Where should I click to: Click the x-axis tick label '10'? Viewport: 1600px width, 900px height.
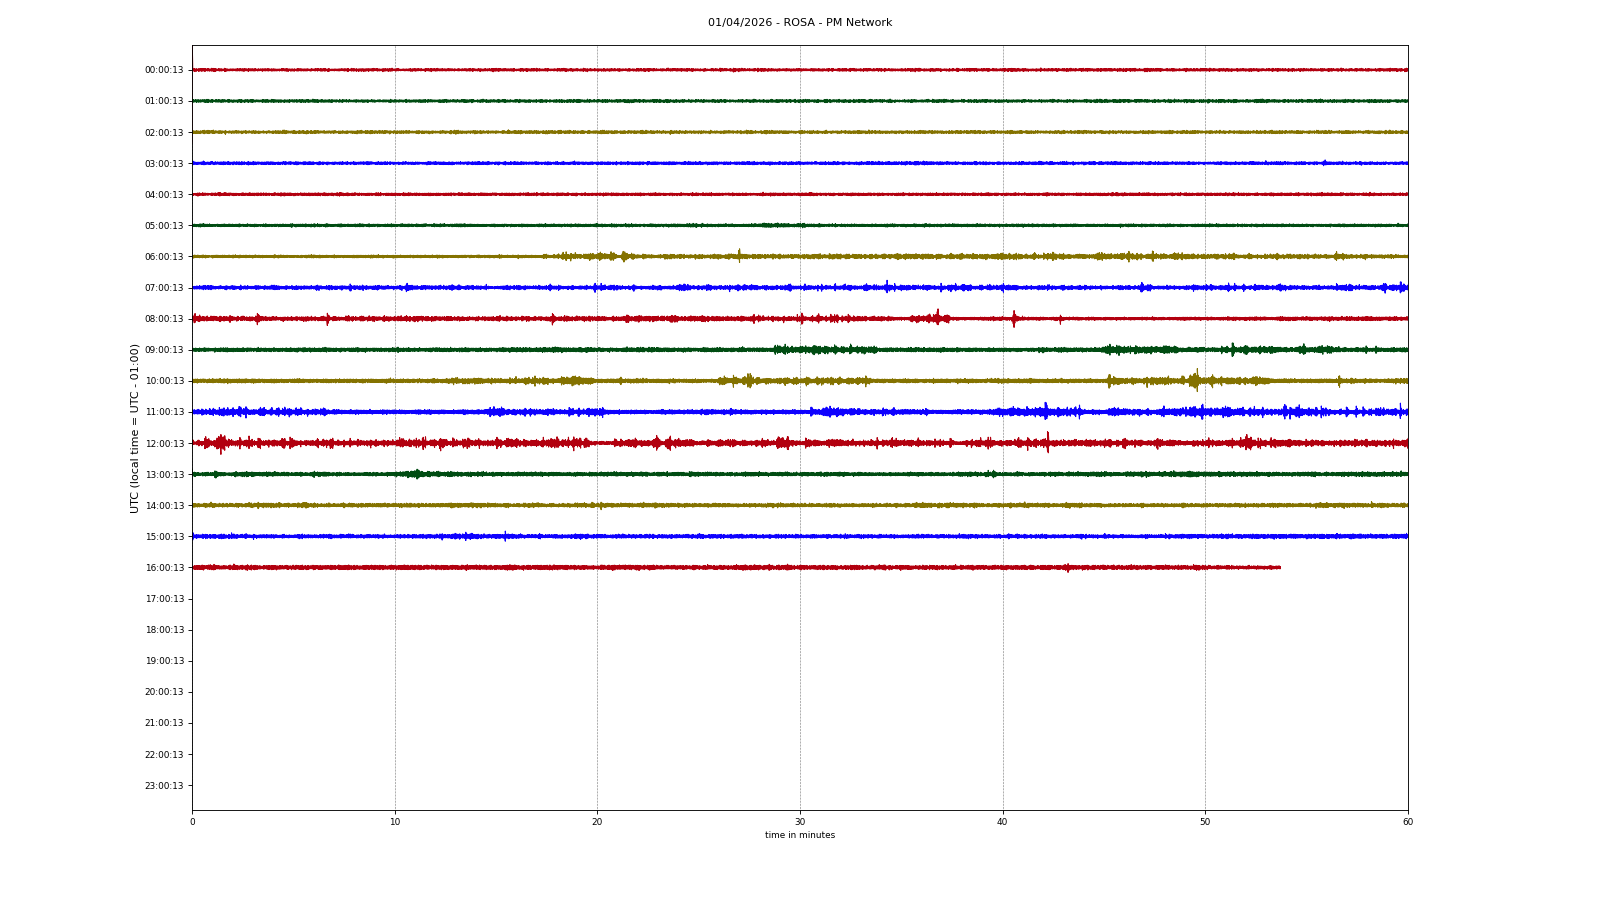[x=395, y=822]
